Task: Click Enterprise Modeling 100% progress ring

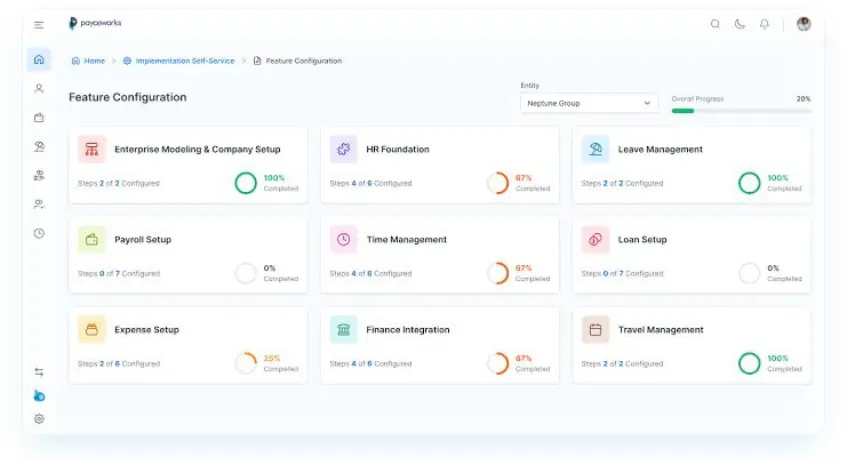Action: tap(246, 183)
